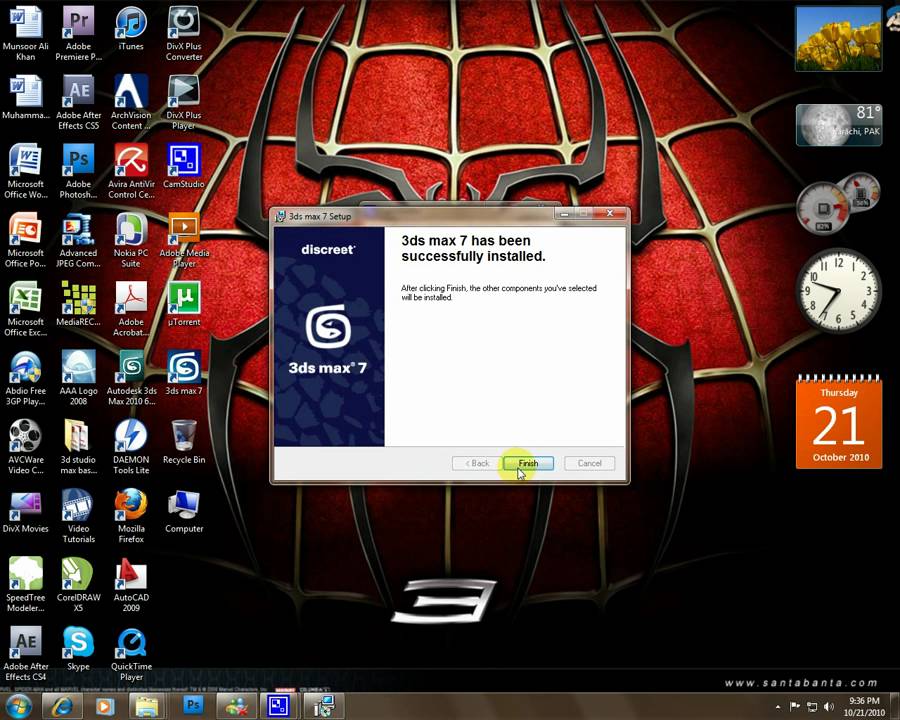900x720 pixels.
Task: Select the Adobe Media Player icon
Action: click(x=184, y=240)
